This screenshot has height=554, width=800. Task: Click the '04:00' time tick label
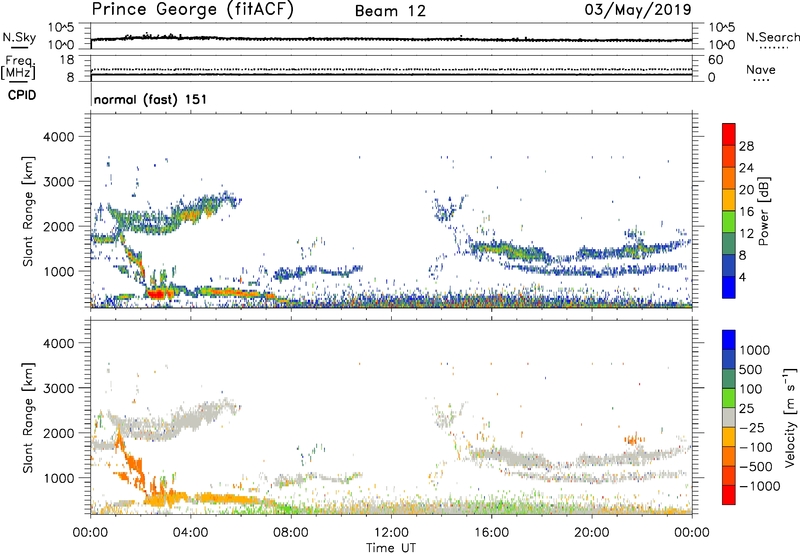coord(190,533)
